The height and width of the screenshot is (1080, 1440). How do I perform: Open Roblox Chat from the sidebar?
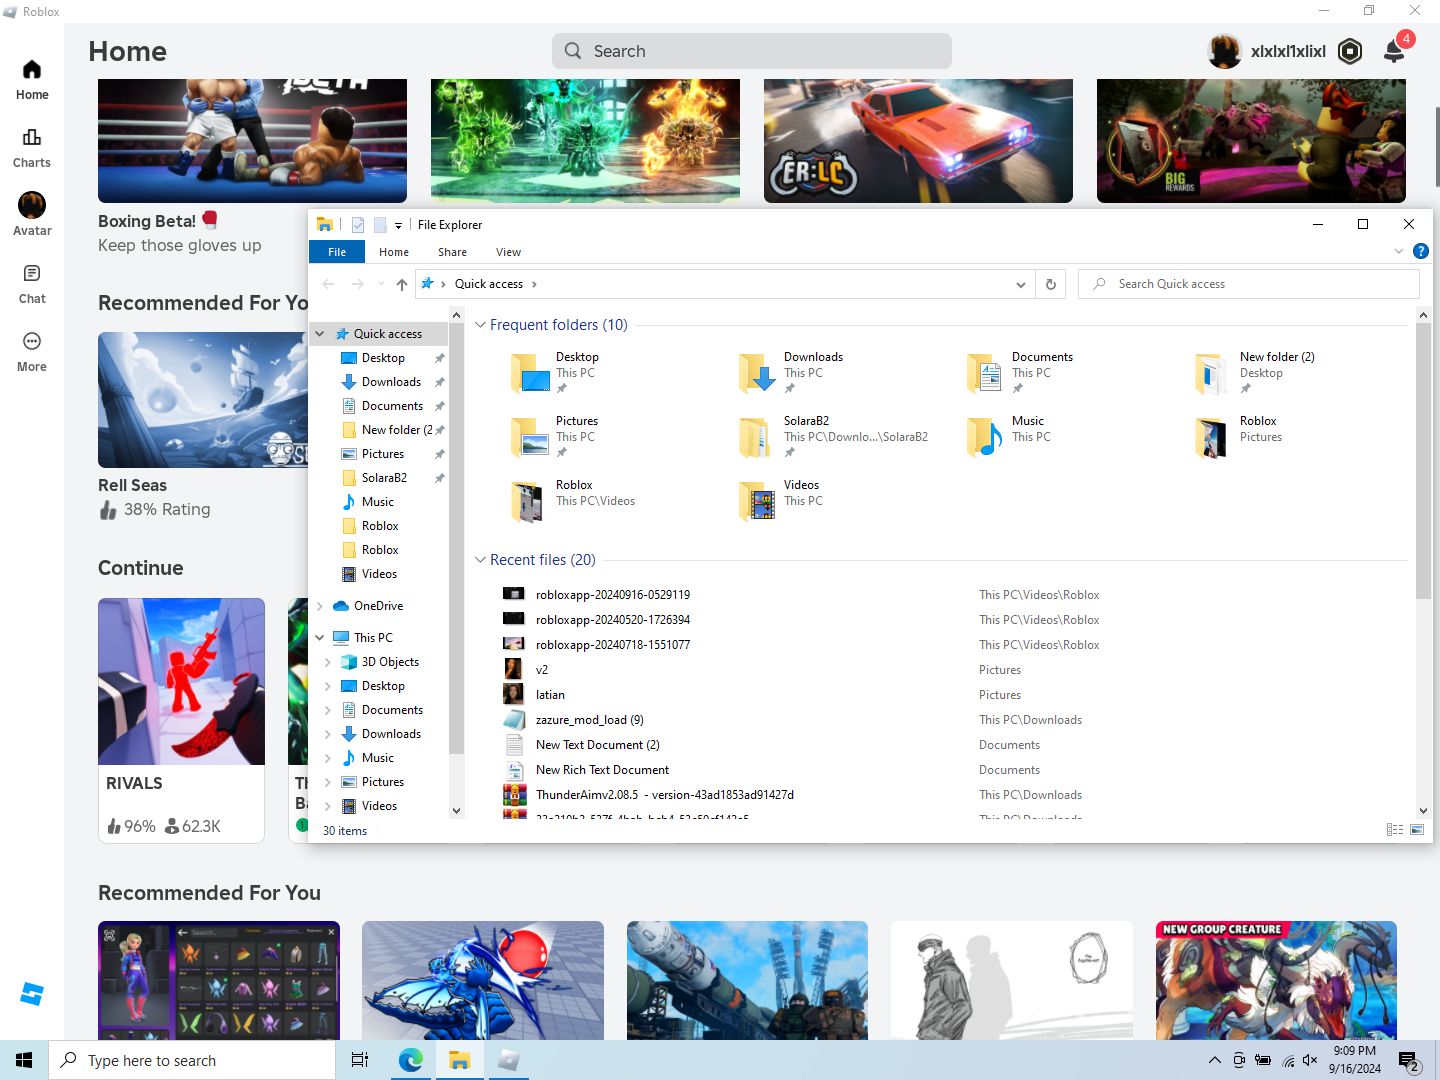(32, 283)
